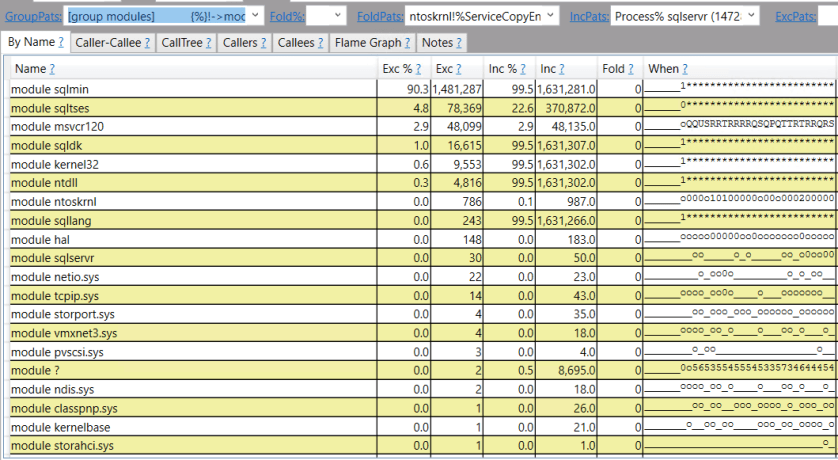The height and width of the screenshot is (460, 838).
Task: Expand the IncPats dropdown arrow
Action: [751, 15]
